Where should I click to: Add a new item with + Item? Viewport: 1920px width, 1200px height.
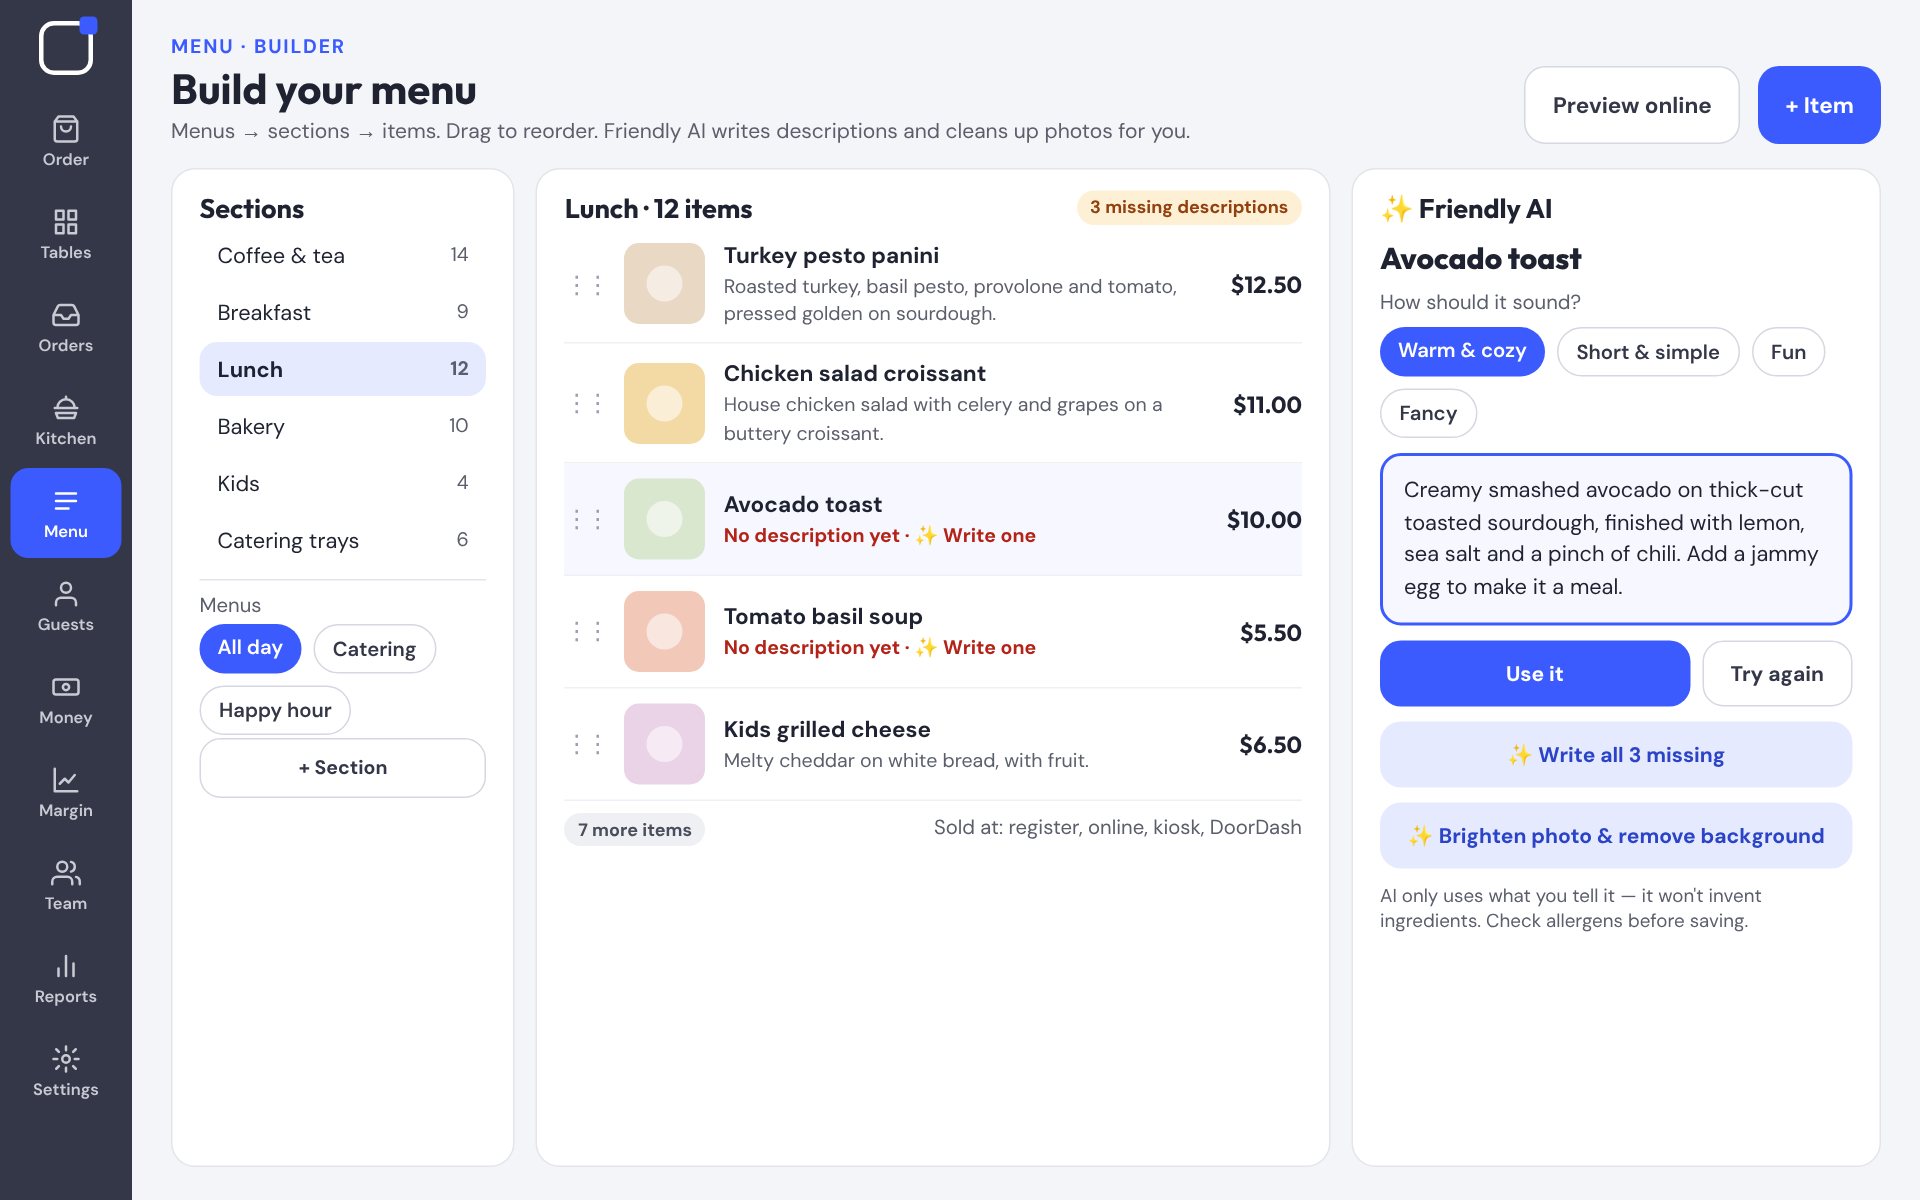1819,105
